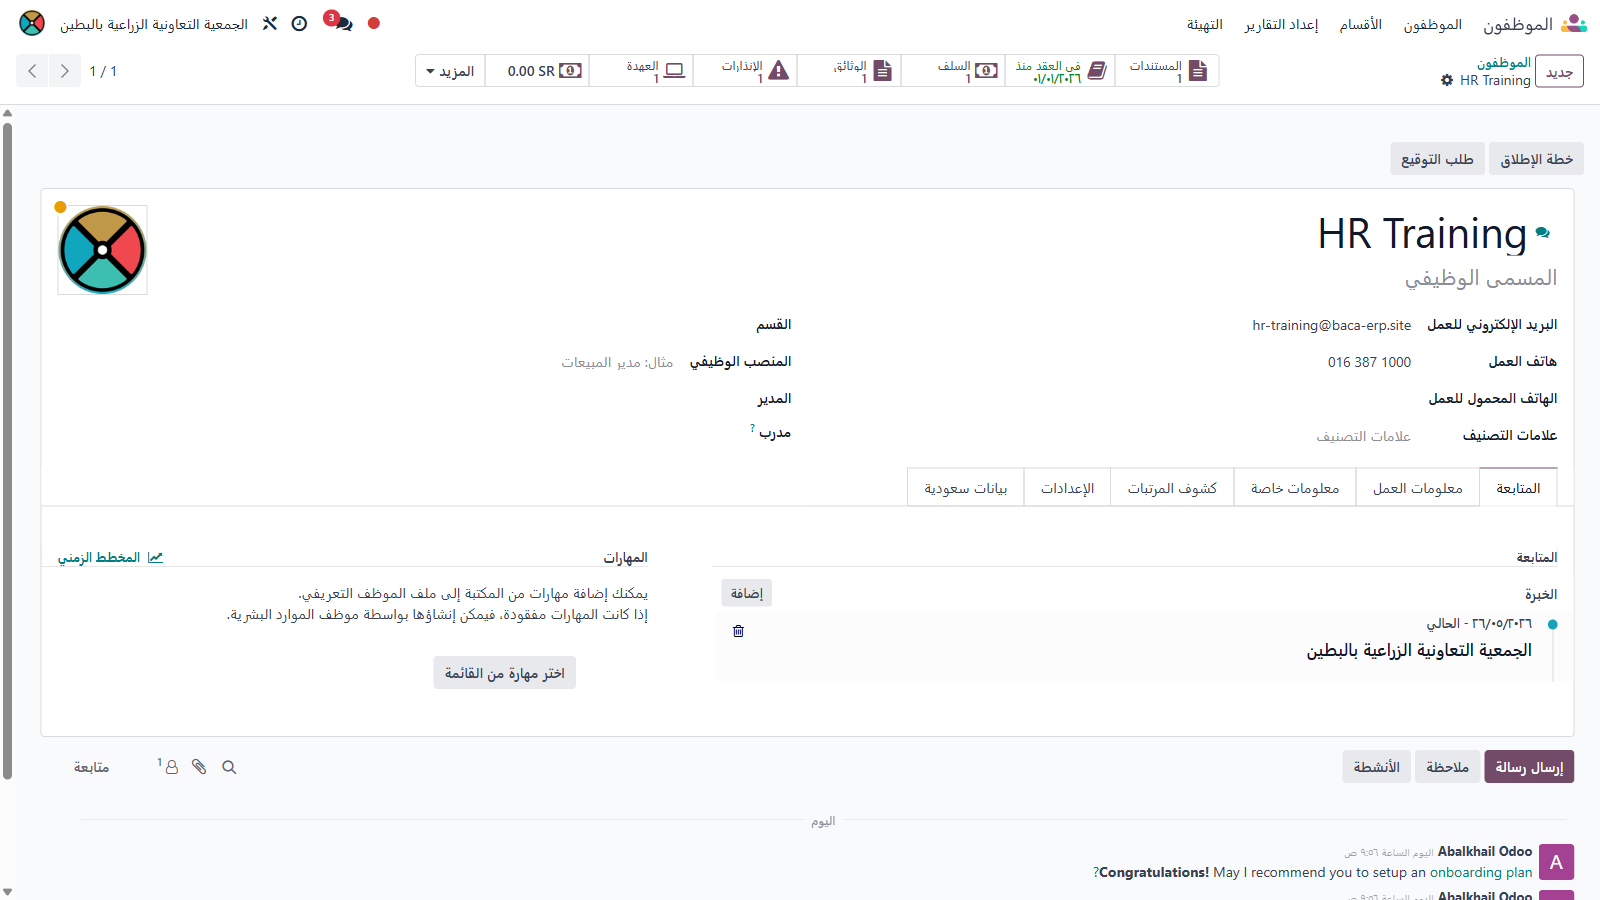Switch to the كشوف المرتبات tab
The width and height of the screenshot is (1600, 900).
[1172, 488]
